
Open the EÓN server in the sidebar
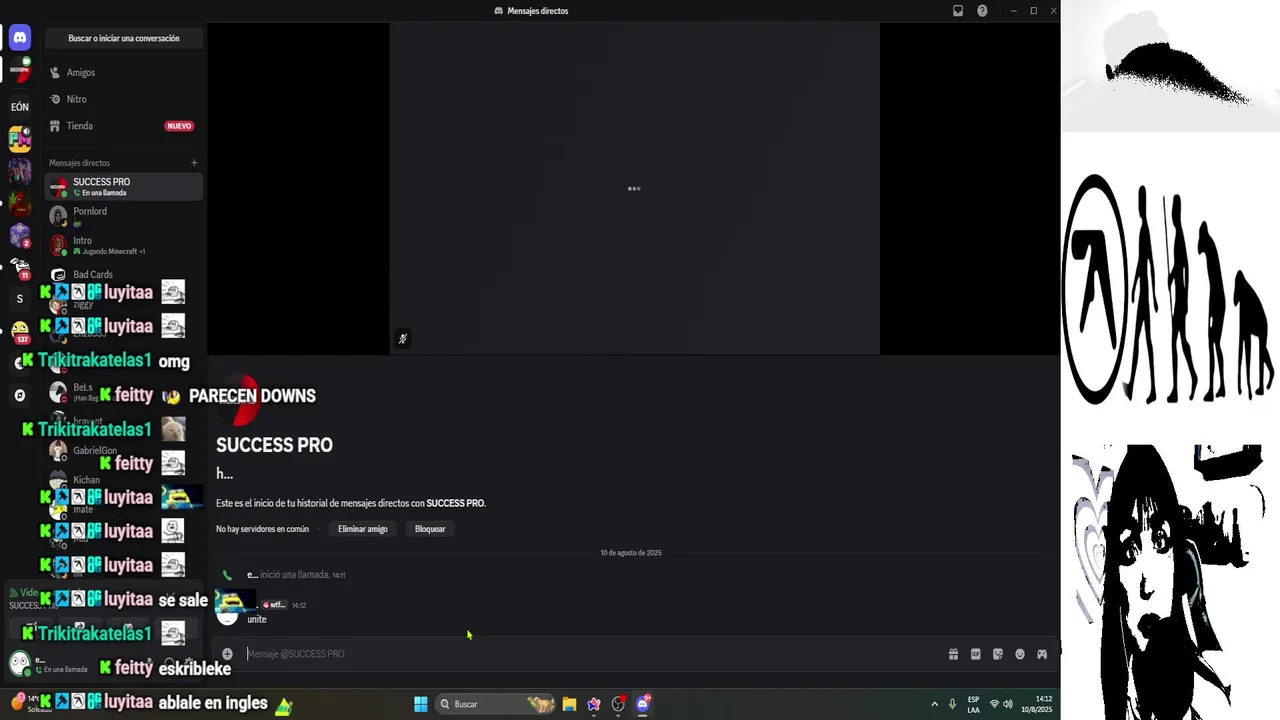19,106
